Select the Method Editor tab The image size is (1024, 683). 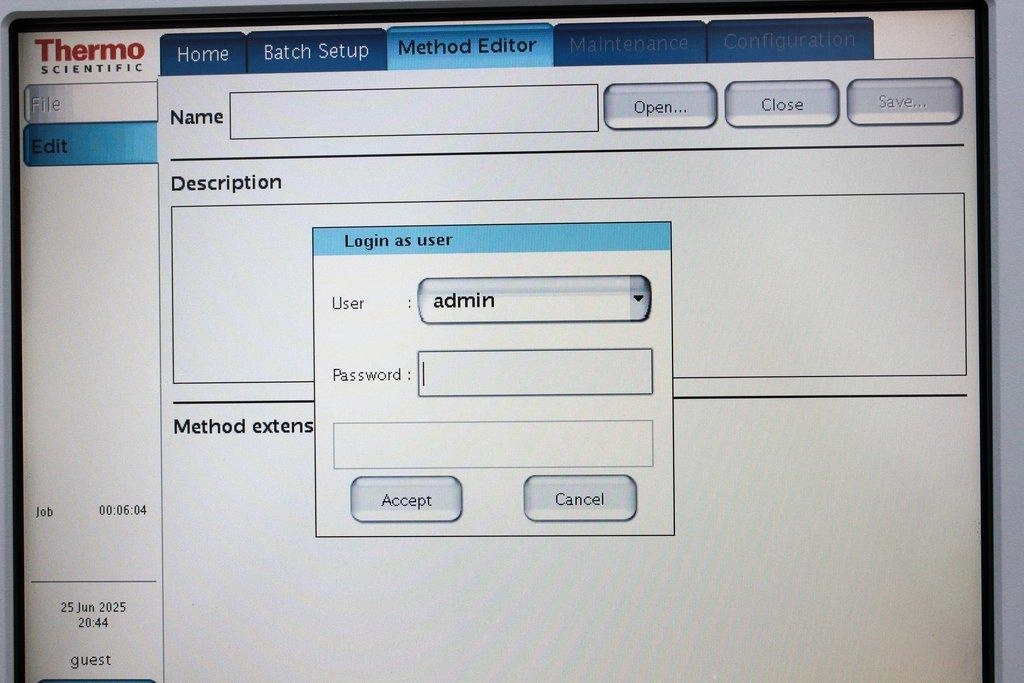[x=468, y=47]
